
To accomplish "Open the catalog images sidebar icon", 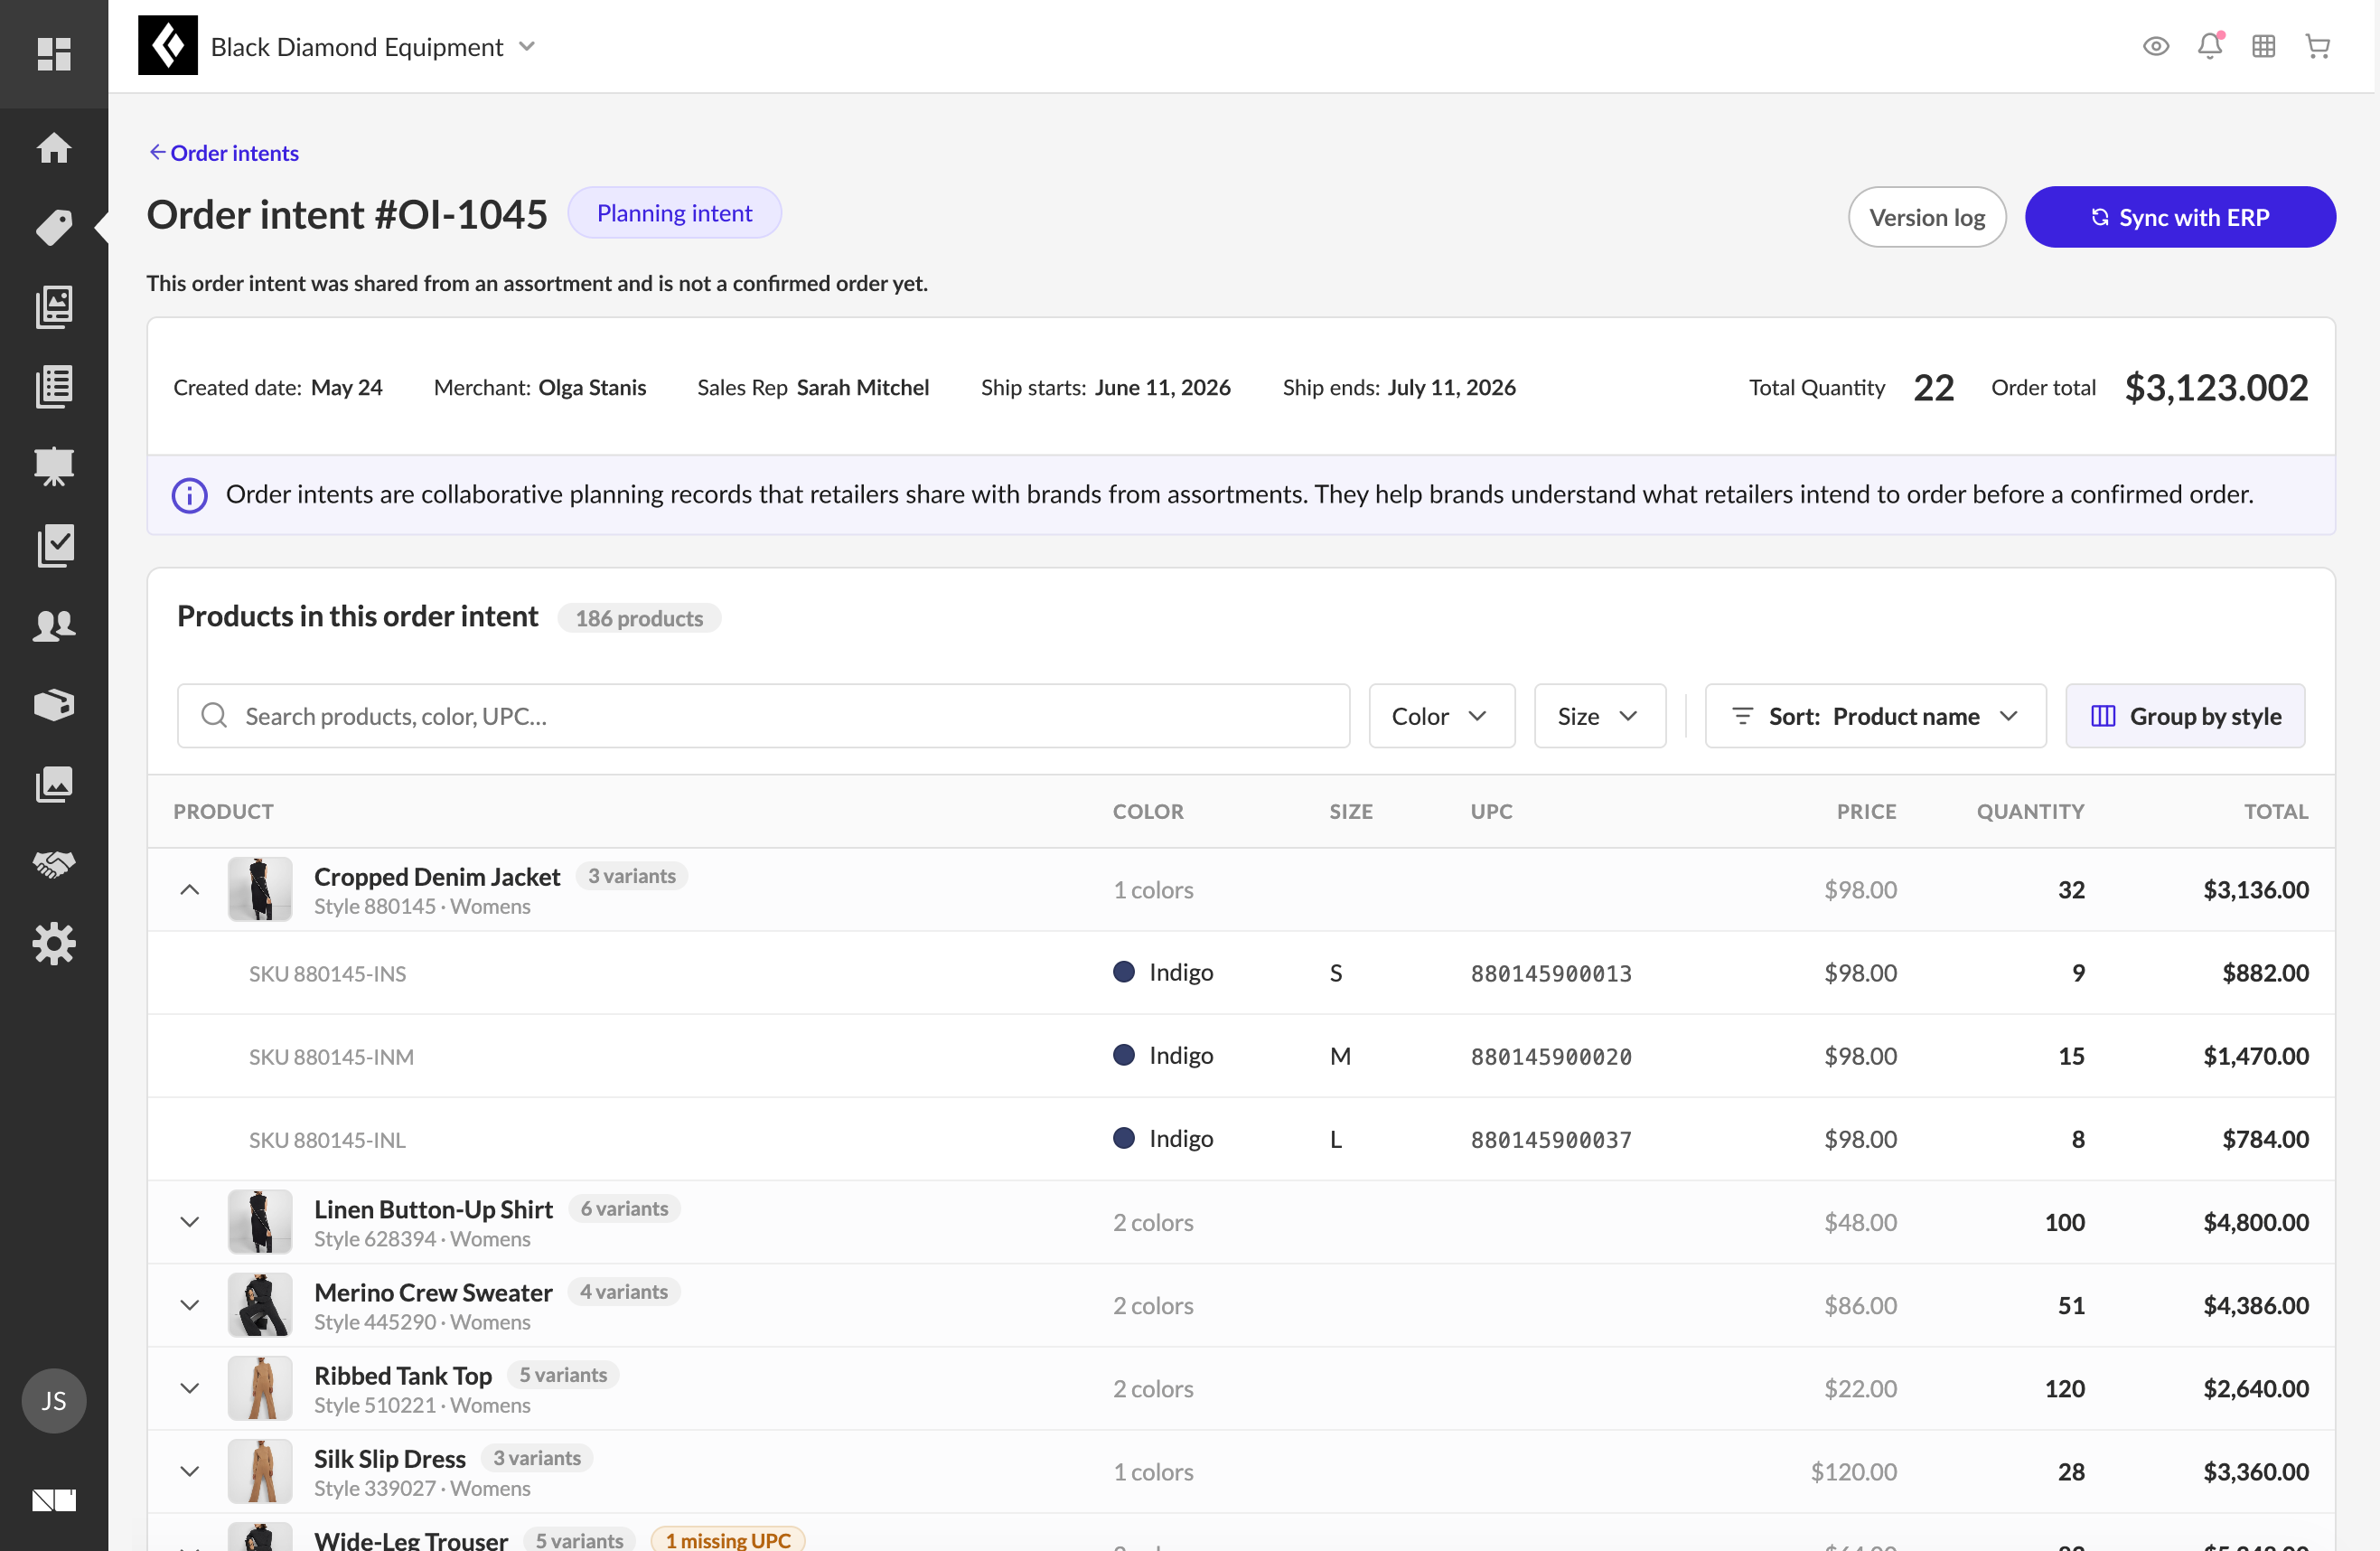I will click(54, 307).
